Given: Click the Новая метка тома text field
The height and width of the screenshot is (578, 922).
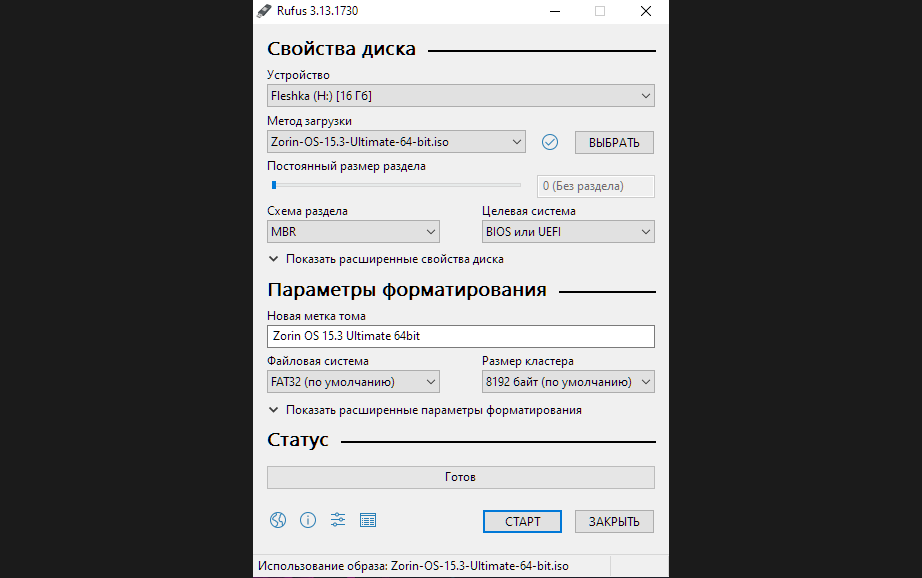Looking at the screenshot, I should [x=460, y=336].
